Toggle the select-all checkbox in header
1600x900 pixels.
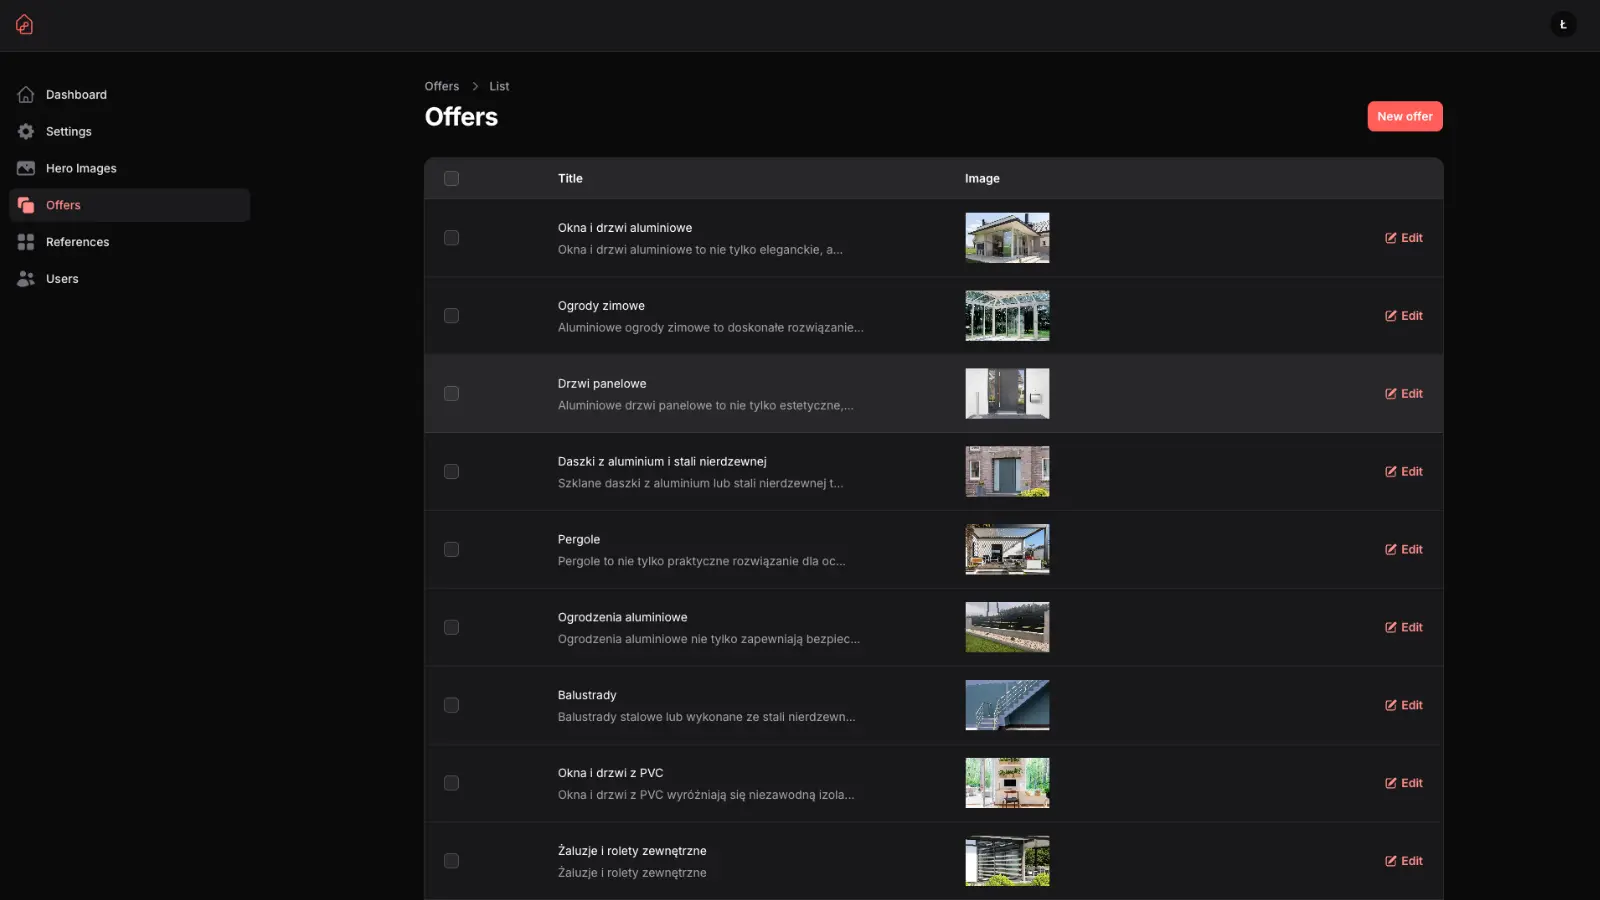(x=452, y=179)
